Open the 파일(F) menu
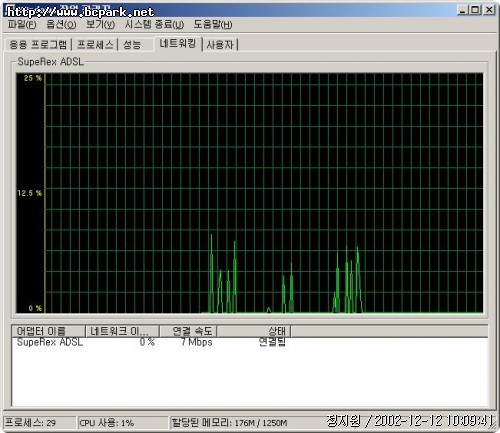This screenshot has width=500, height=433. tap(22, 24)
